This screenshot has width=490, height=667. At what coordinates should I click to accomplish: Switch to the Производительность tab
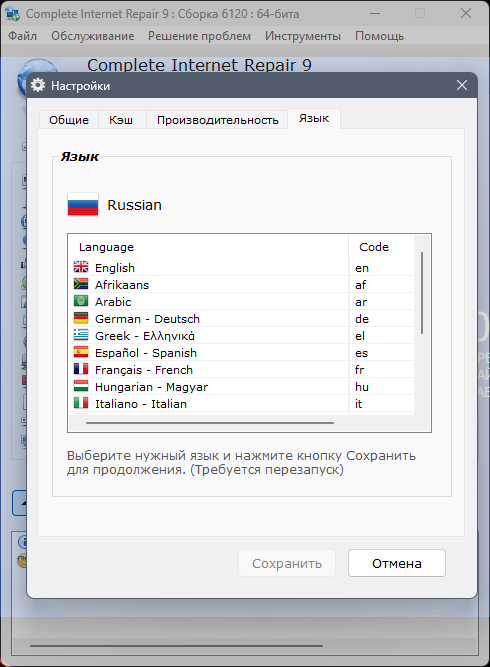[x=217, y=120]
